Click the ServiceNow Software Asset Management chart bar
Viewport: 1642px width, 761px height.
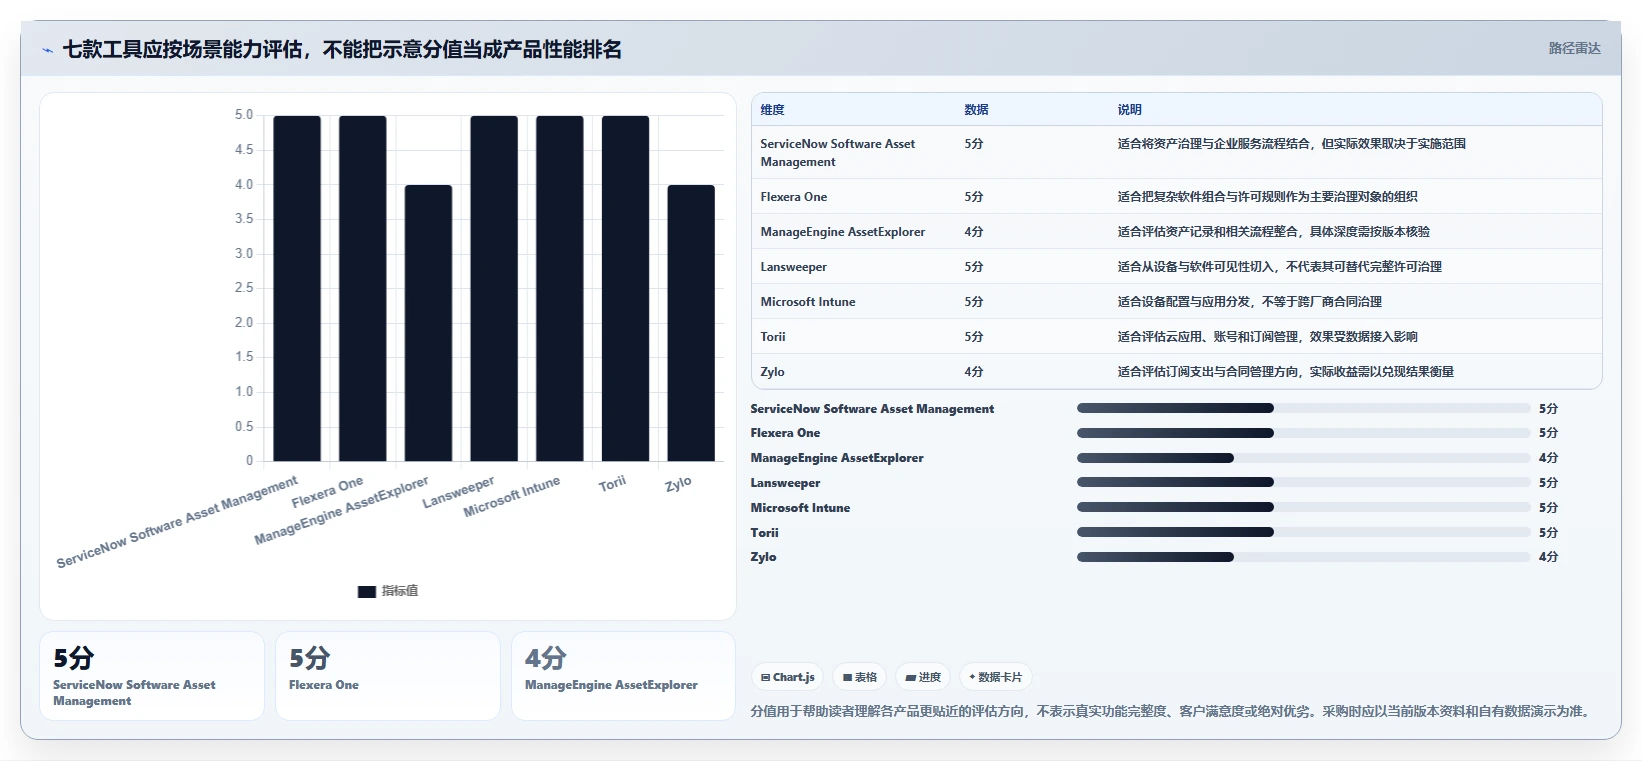click(297, 288)
